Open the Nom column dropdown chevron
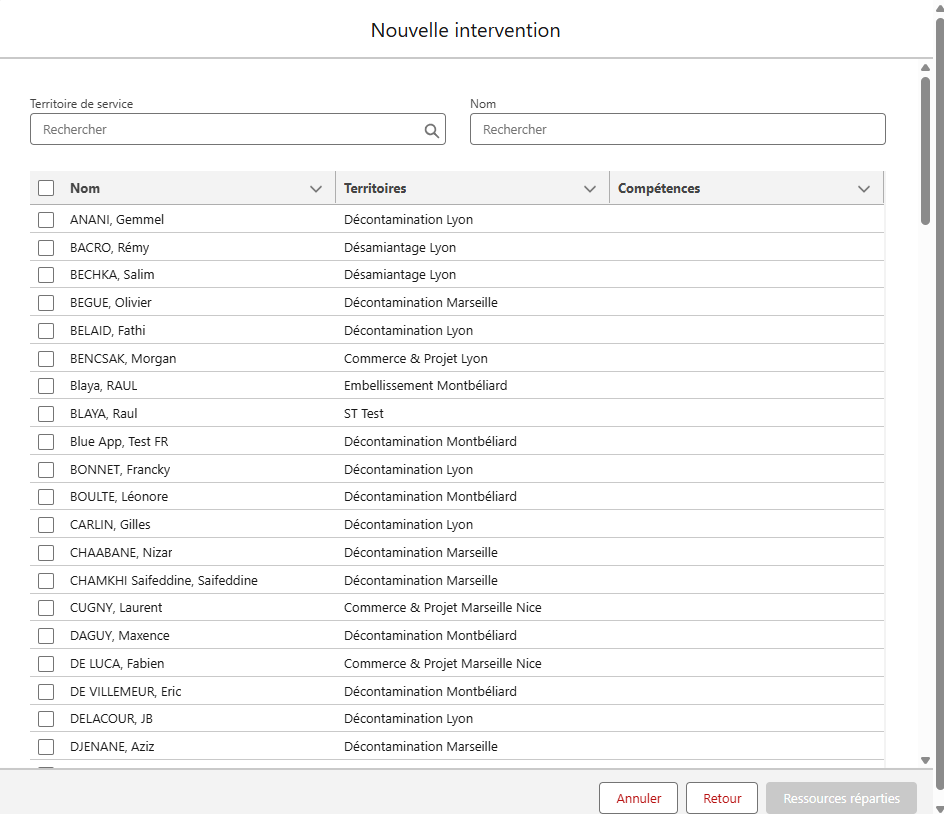Image resolution: width=944 pixels, height=814 pixels. 315,189
